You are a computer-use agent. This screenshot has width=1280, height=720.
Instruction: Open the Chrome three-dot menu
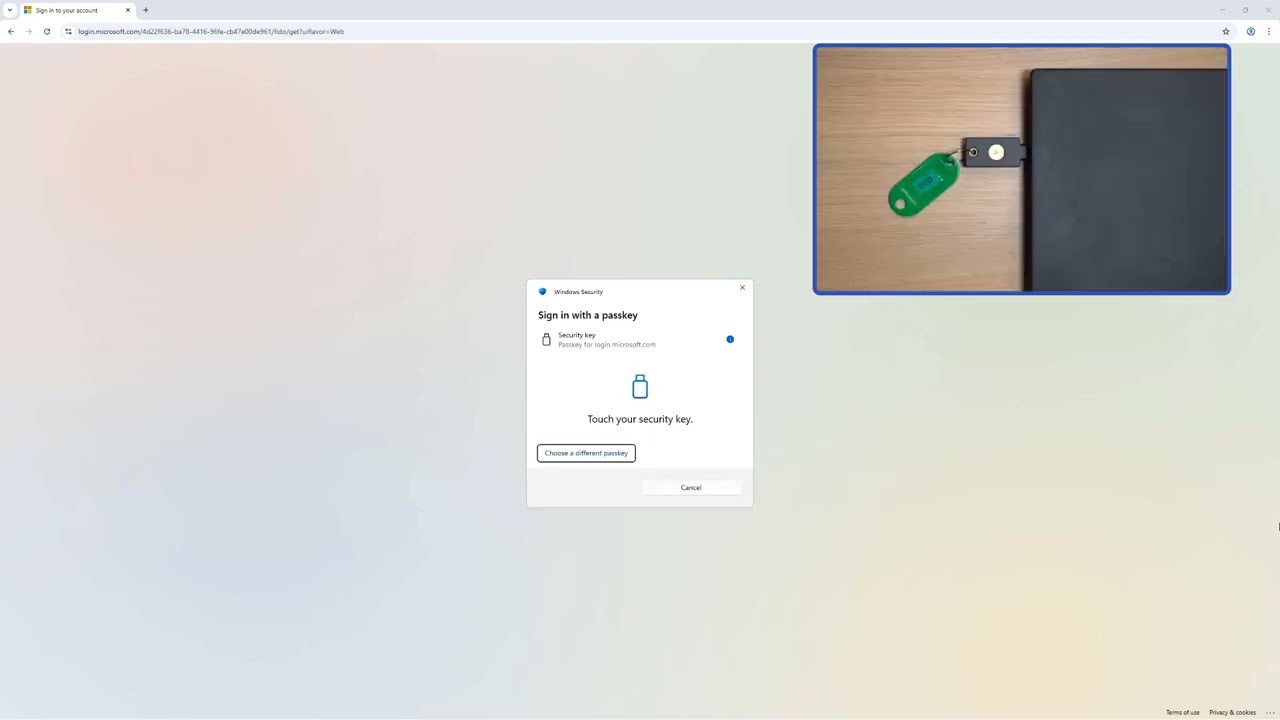pyautogui.click(x=1271, y=31)
